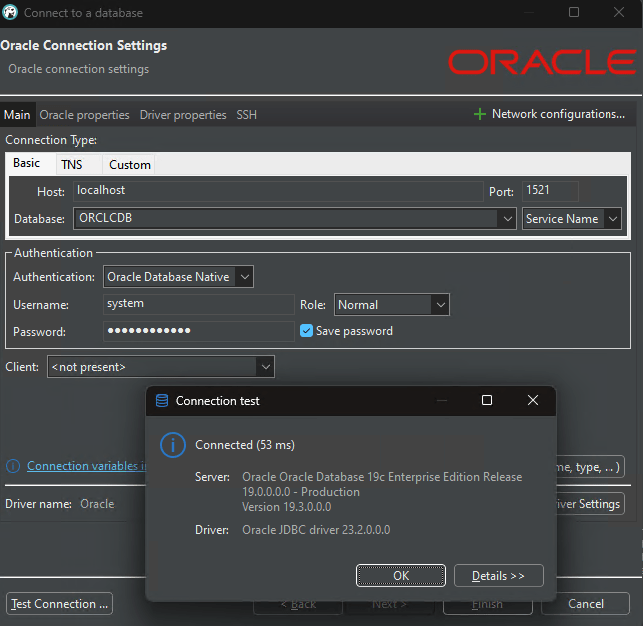Open the Network configurations link

point(559,114)
